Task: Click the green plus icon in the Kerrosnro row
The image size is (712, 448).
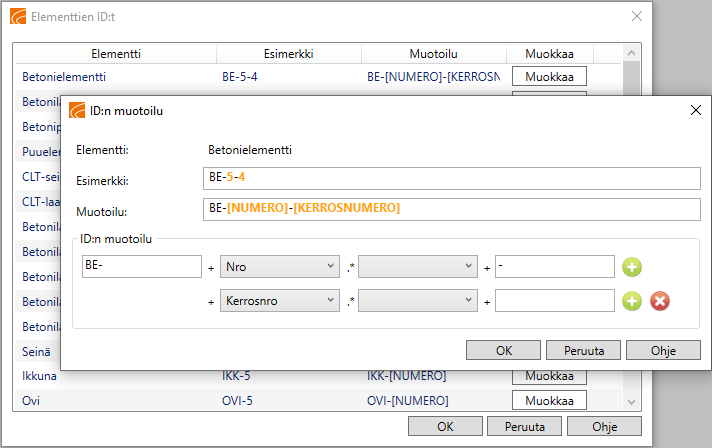Action: click(632, 301)
